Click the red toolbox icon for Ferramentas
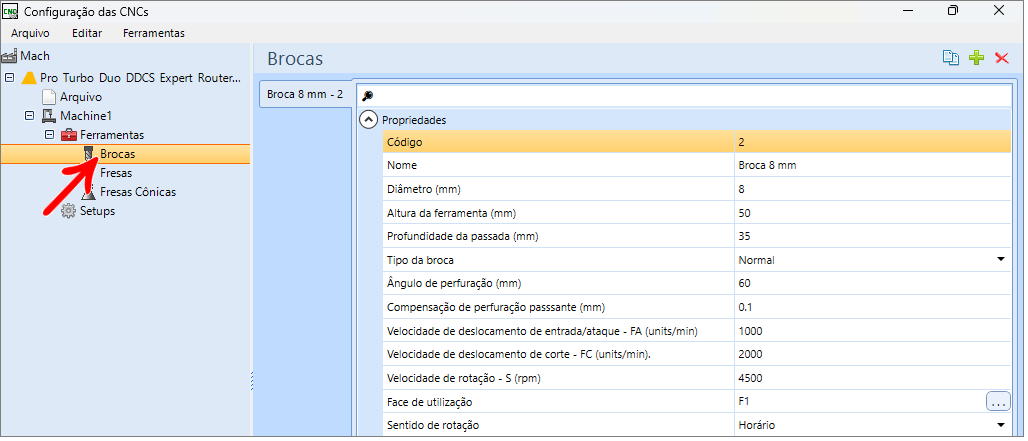Image resolution: width=1028 pixels, height=441 pixels. click(x=69, y=135)
